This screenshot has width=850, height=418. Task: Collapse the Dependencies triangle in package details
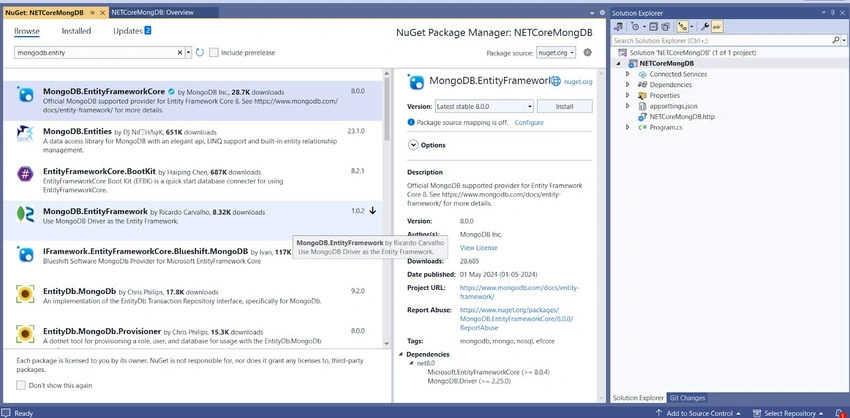pyautogui.click(x=402, y=354)
